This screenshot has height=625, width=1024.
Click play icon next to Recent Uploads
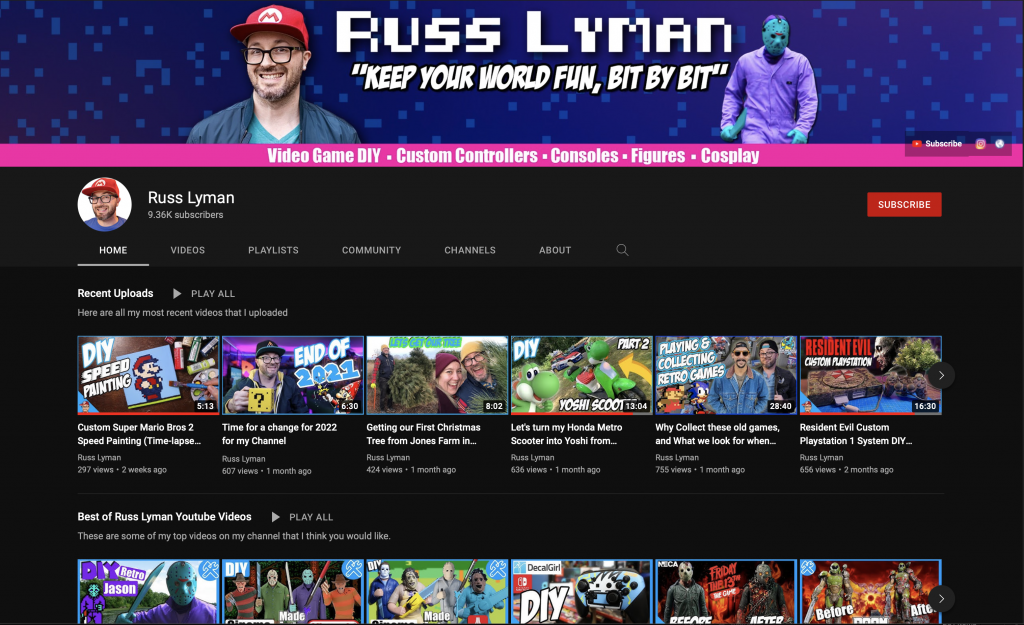tap(177, 294)
